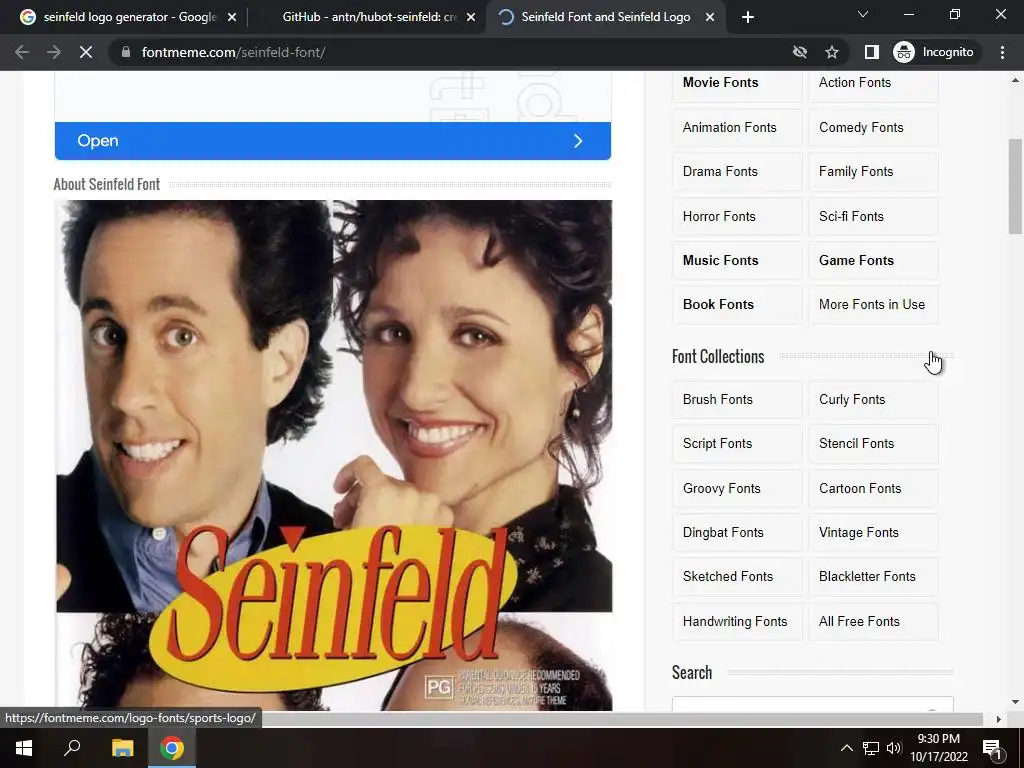
Task: Open the notification center icon
Action: 993,748
